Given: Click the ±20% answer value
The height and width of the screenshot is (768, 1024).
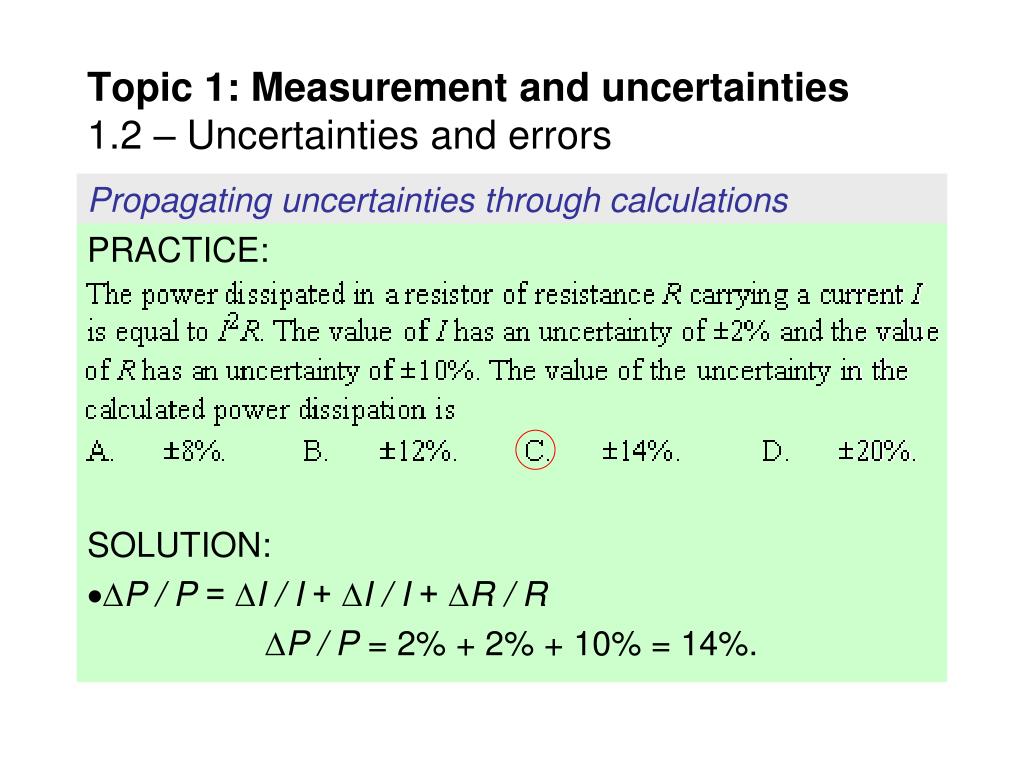Looking at the screenshot, I should tap(877, 451).
